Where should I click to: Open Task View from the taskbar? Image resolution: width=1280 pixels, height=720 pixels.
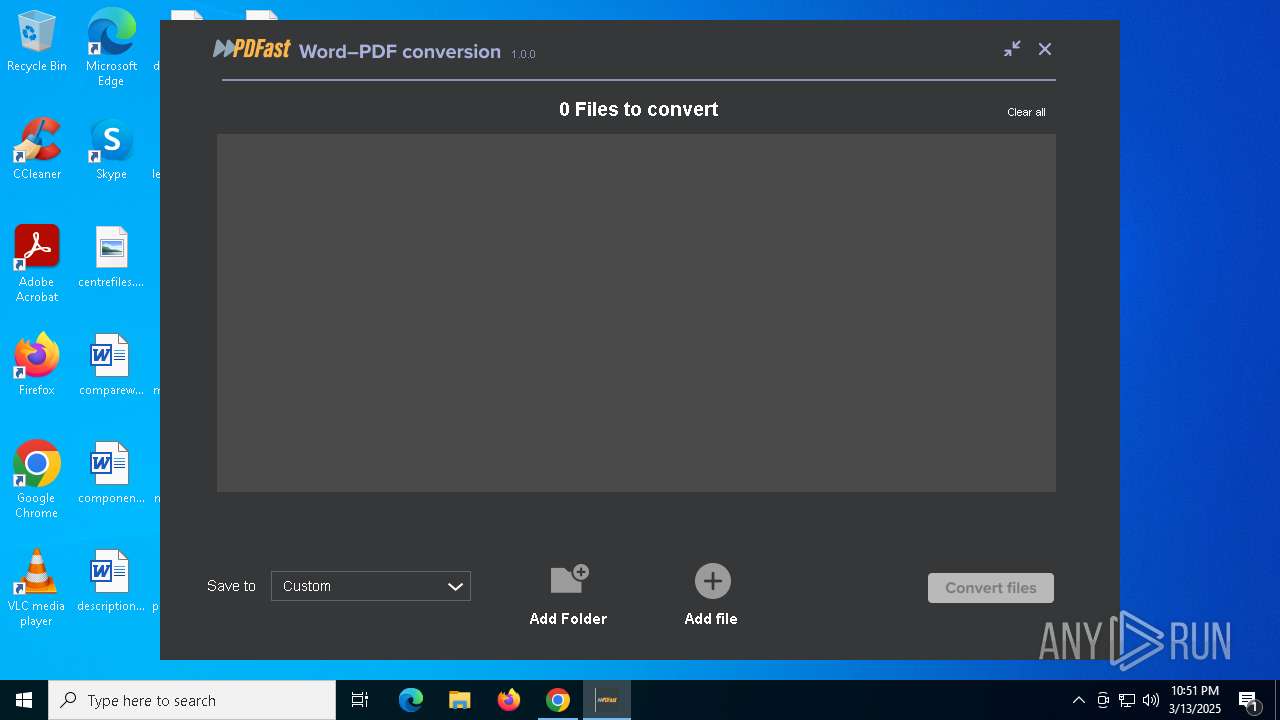[x=360, y=700]
